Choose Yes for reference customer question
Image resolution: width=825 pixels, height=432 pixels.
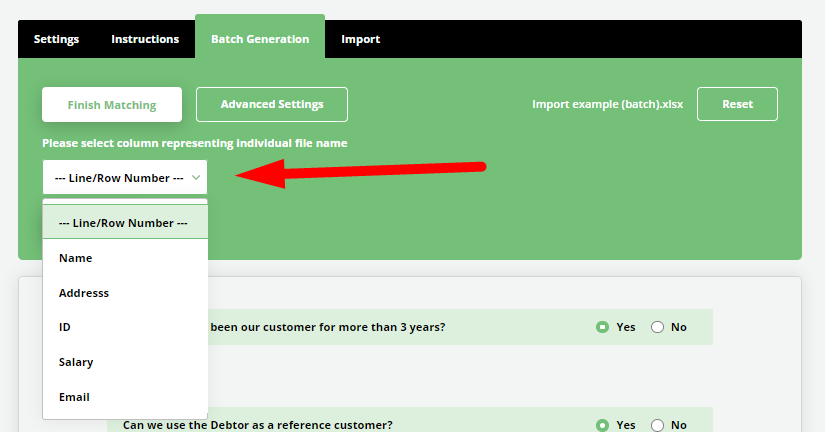click(603, 425)
